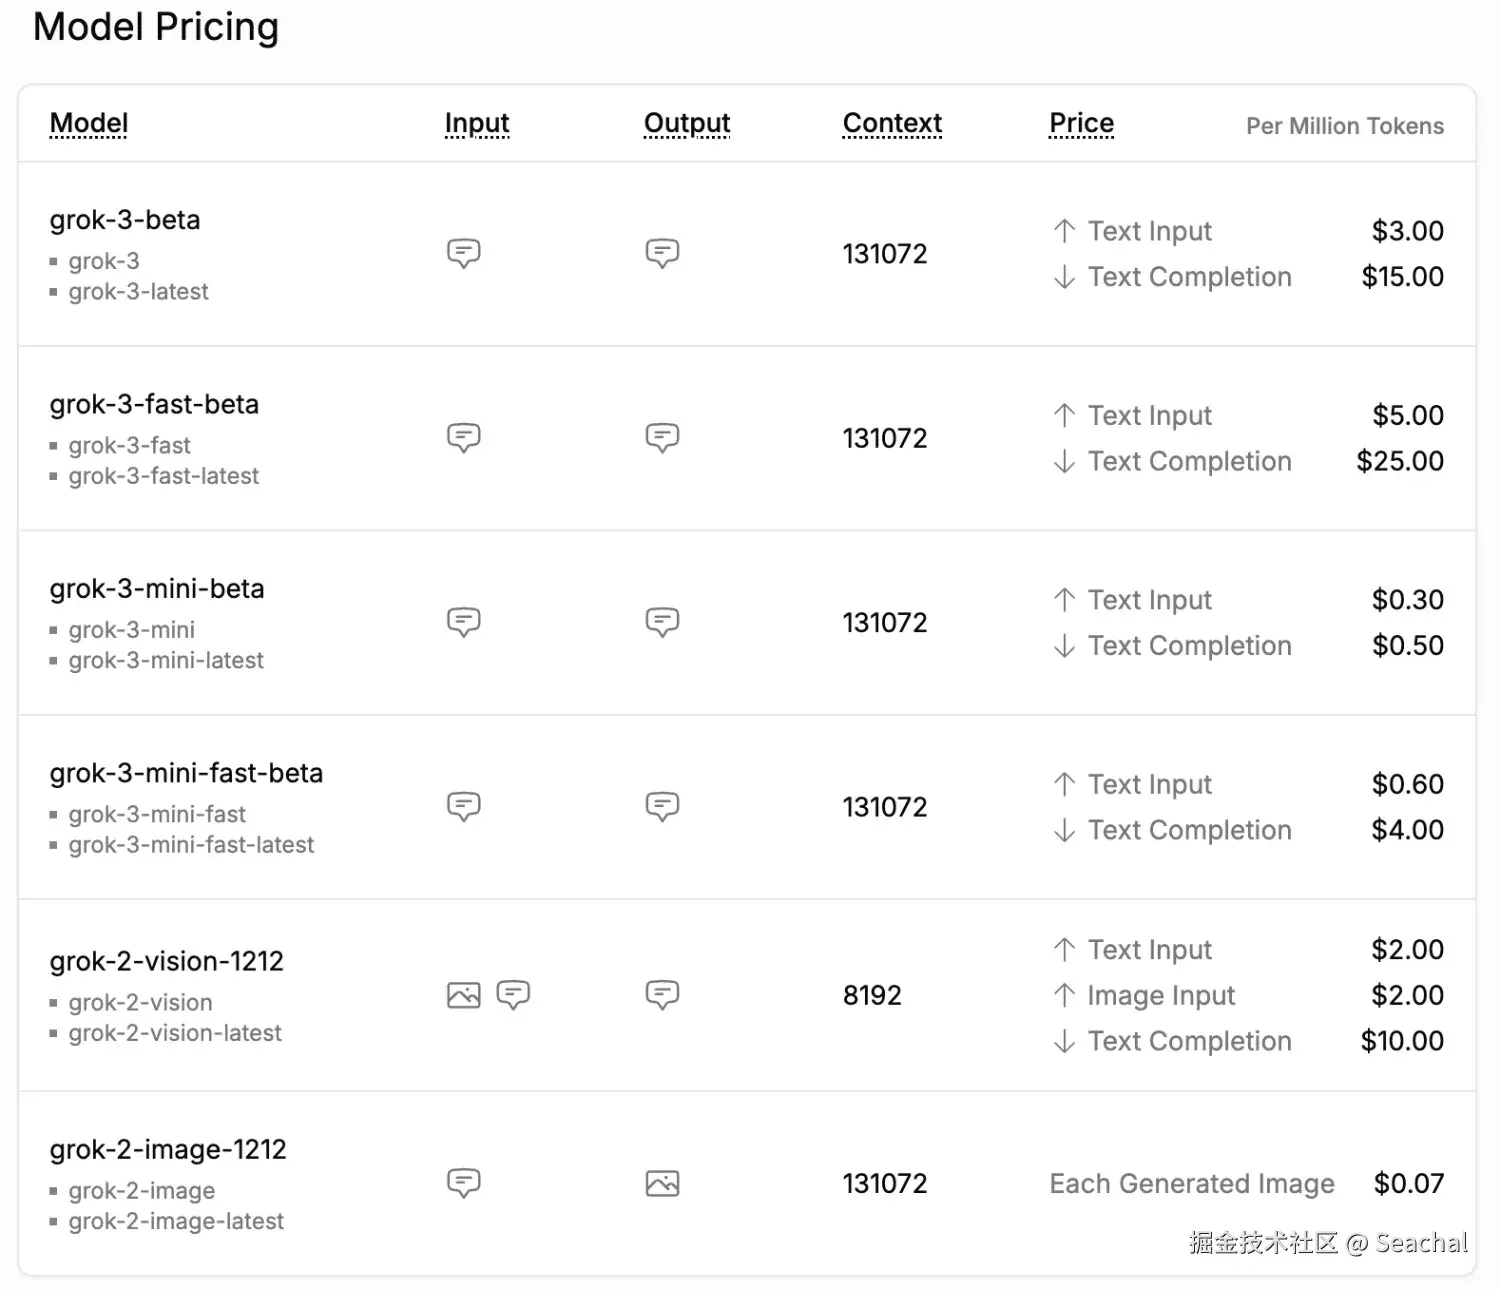1500x1289 pixels.
Task: Select the grok-3-fast-latest alias
Action: 163,476
